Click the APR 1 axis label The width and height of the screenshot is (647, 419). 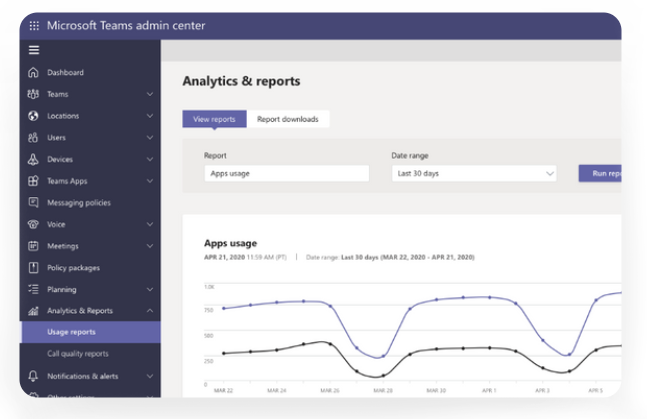pos(489,390)
